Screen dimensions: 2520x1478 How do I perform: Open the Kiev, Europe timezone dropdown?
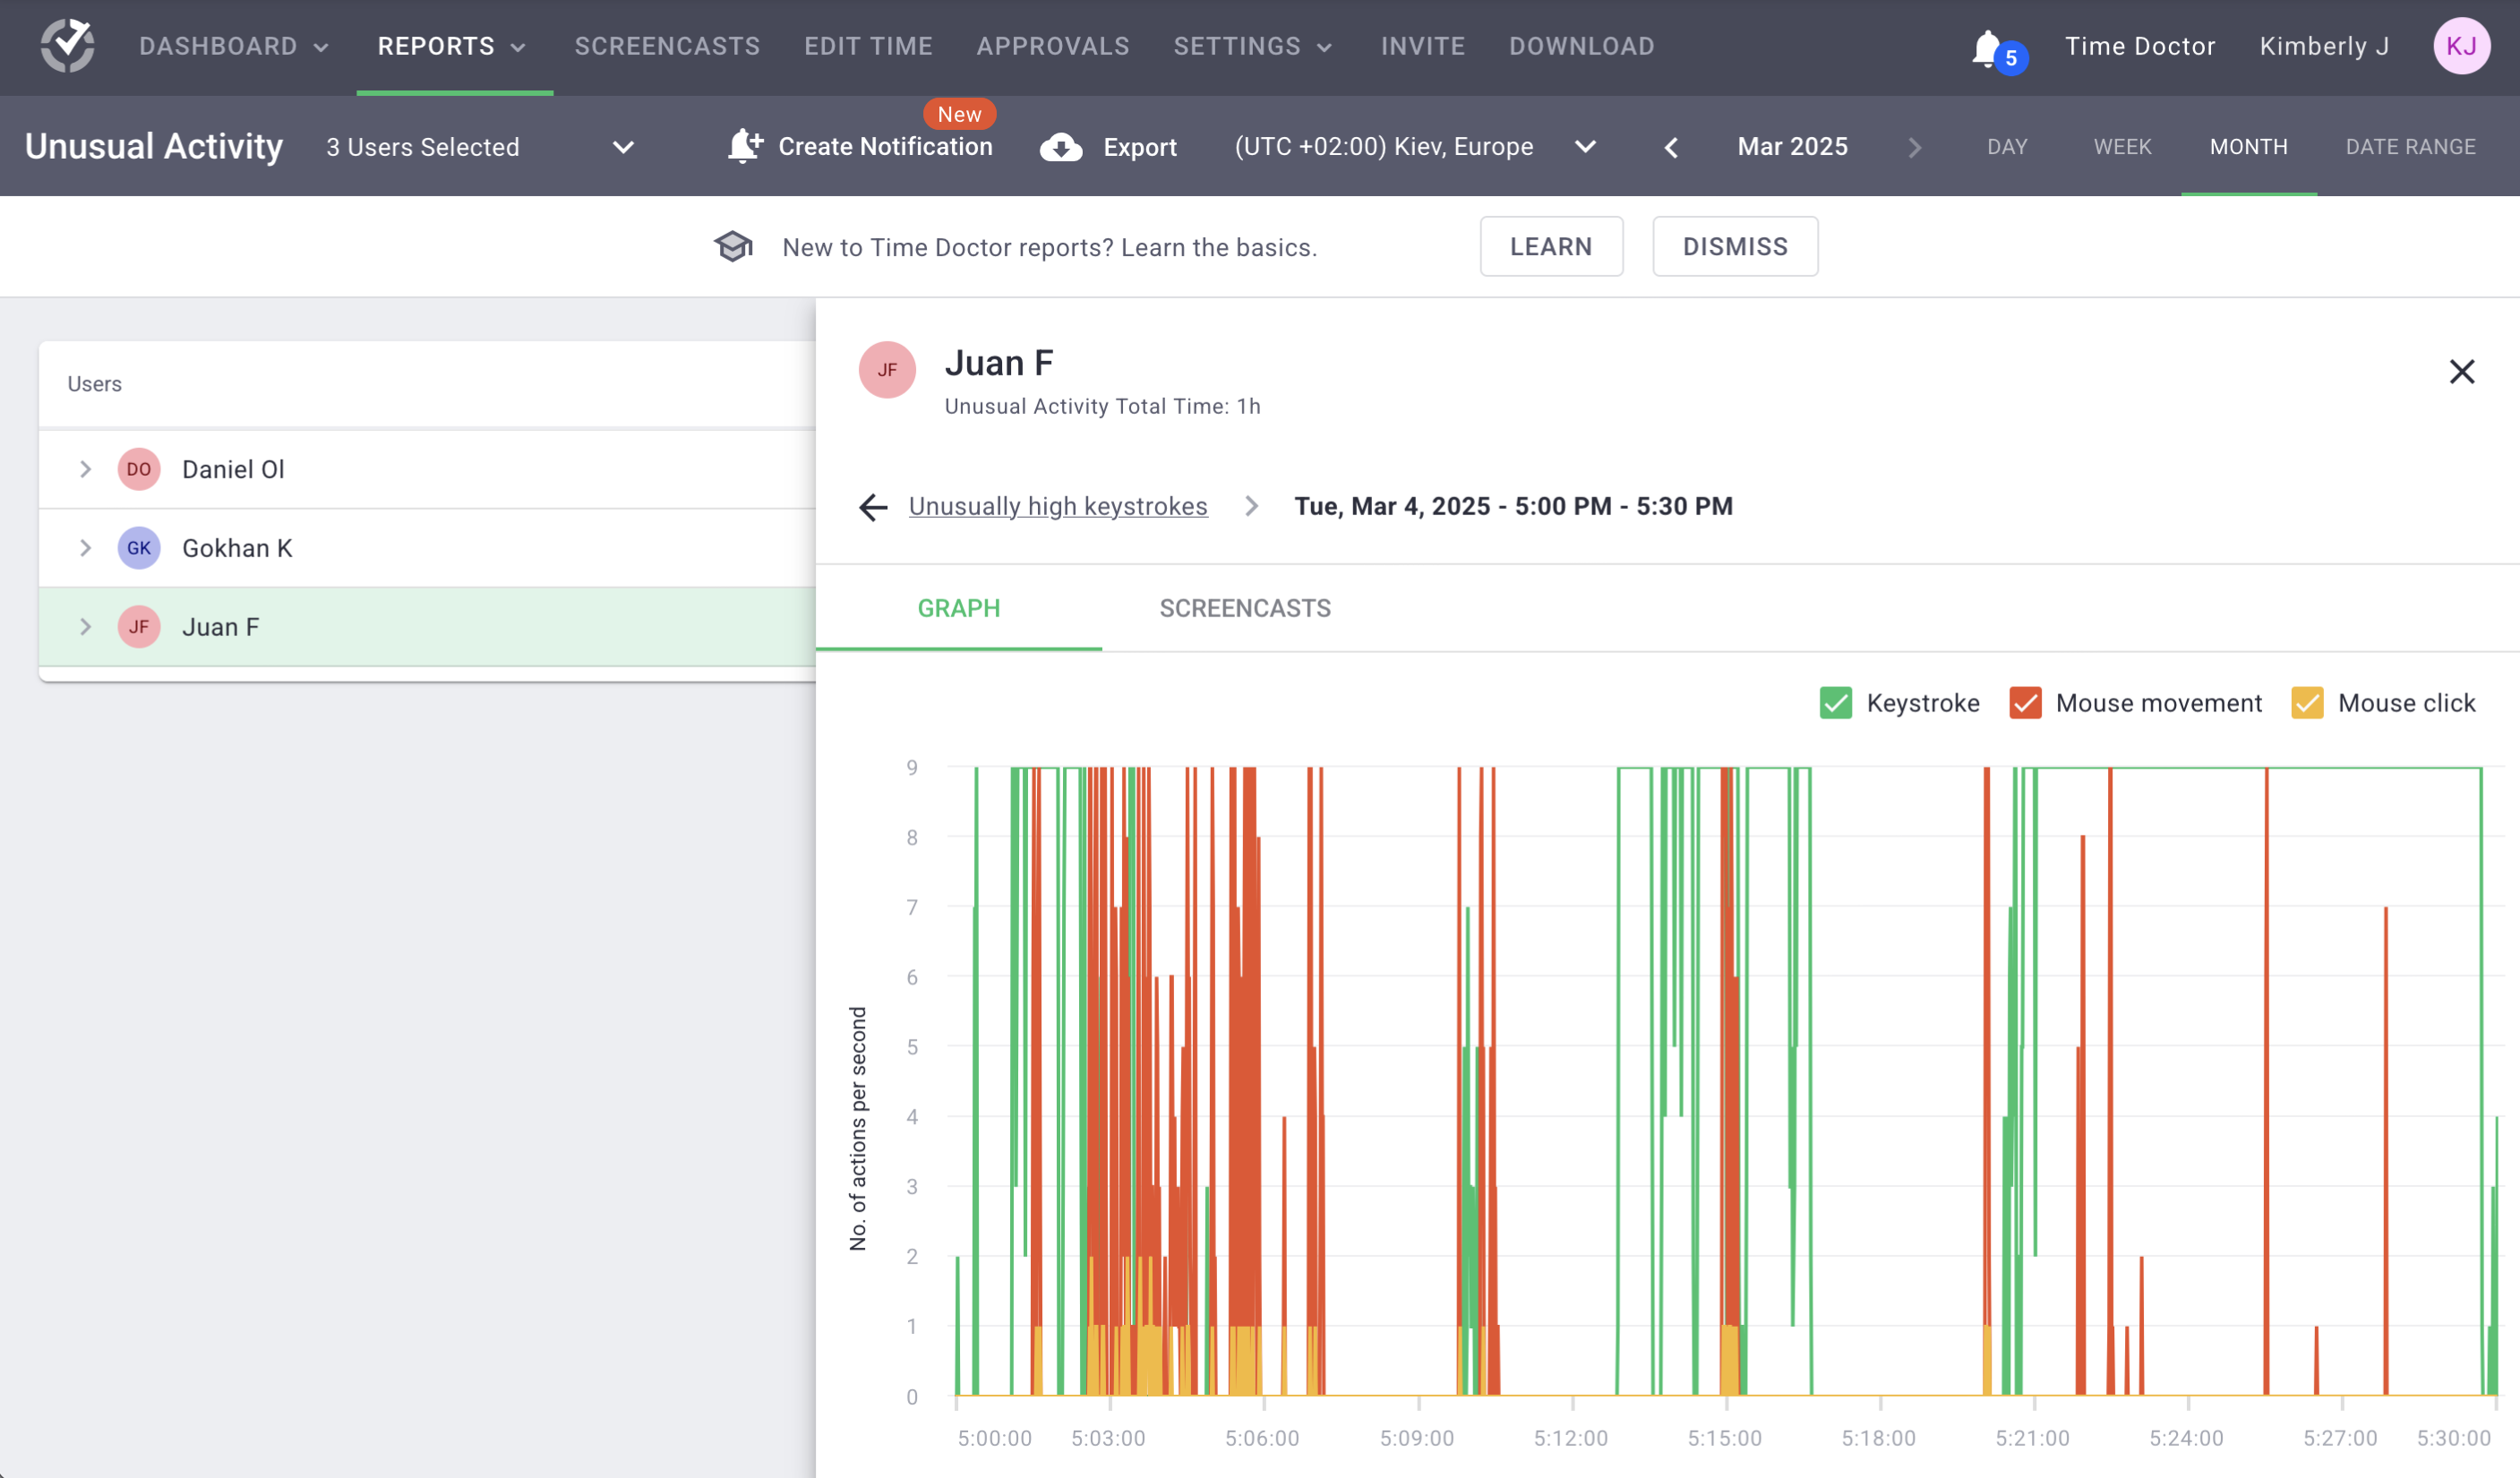[x=1586, y=147]
